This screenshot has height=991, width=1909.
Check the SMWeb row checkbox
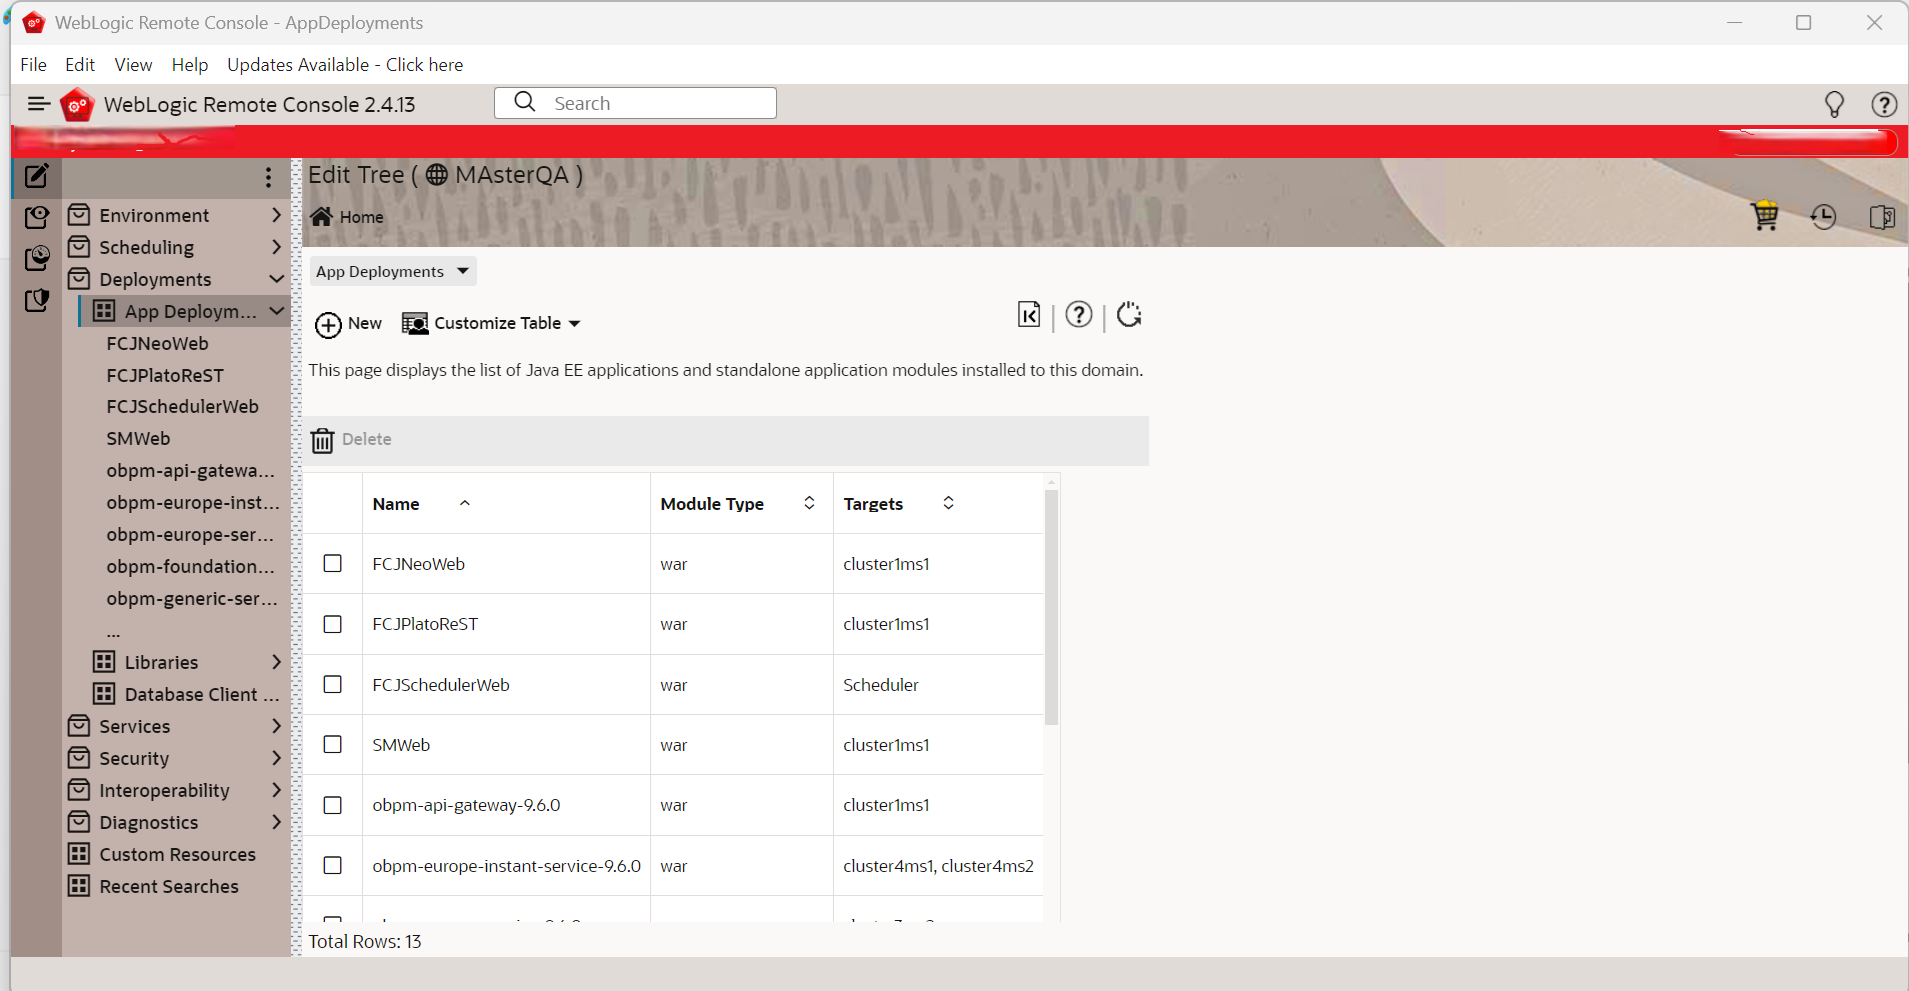[x=333, y=745]
